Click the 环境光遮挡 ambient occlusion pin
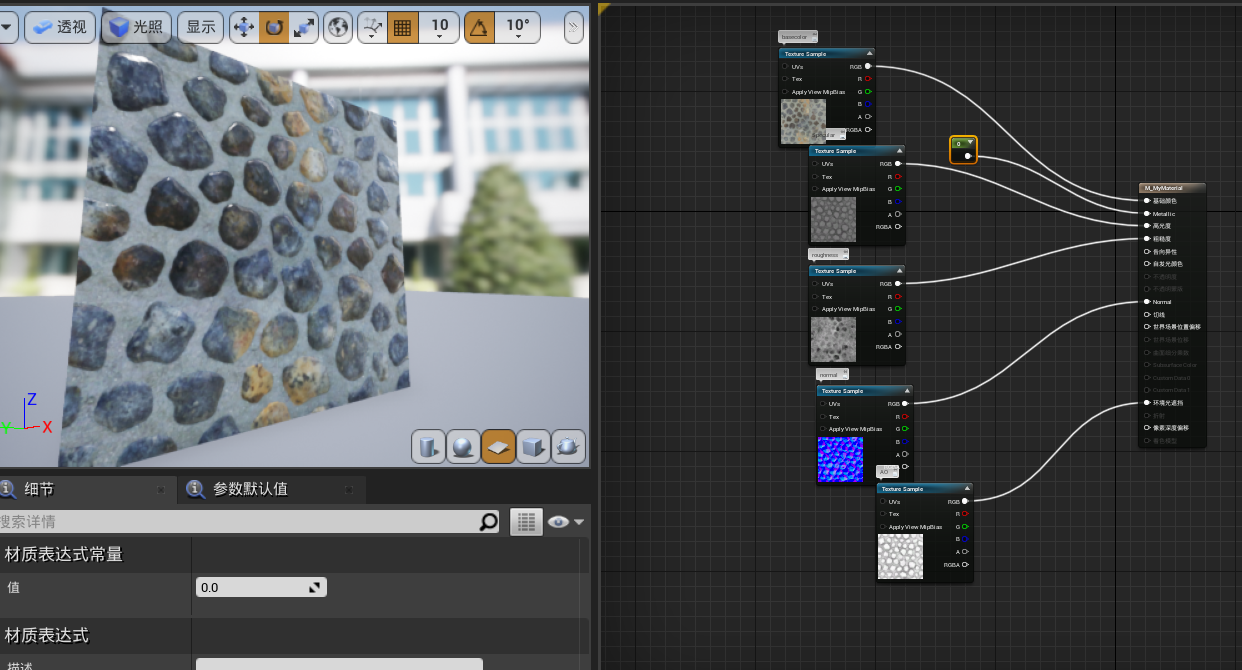This screenshot has height=670, width=1242. (1147, 403)
